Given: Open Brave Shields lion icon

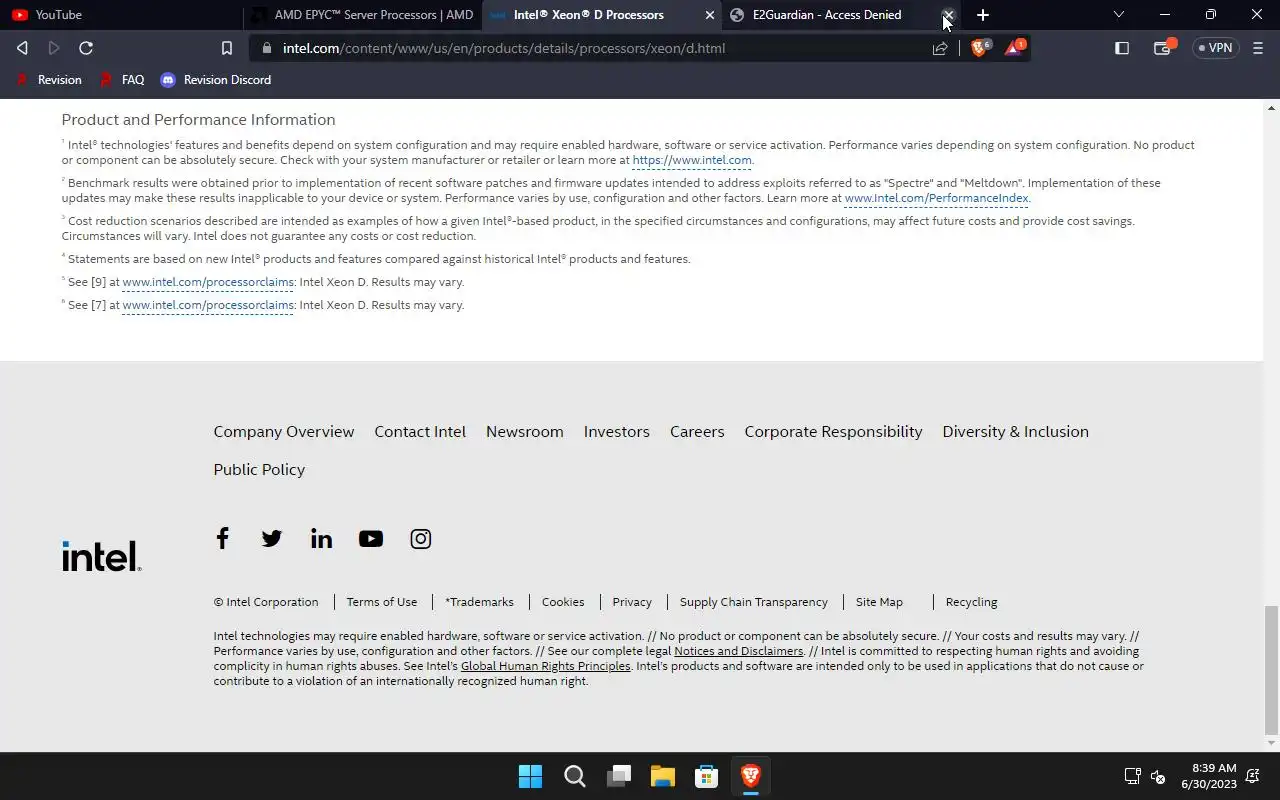Looking at the screenshot, I should point(980,47).
